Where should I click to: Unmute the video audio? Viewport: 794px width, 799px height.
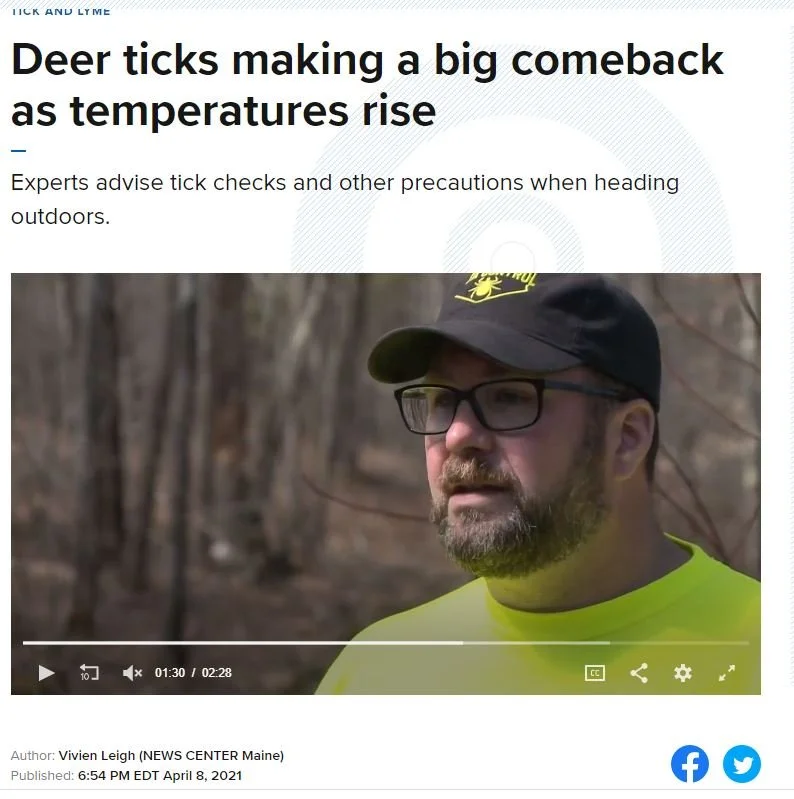[133, 673]
